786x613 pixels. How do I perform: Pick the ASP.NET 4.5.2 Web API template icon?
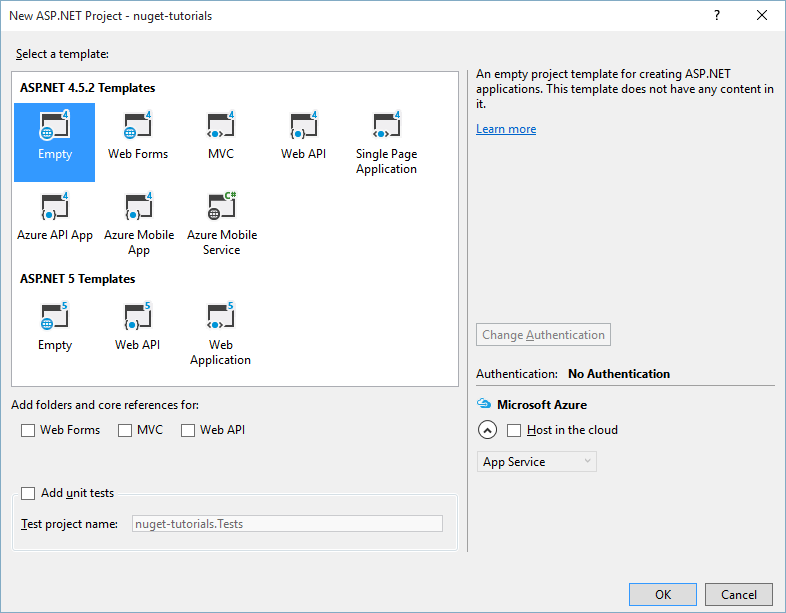pos(304,125)
